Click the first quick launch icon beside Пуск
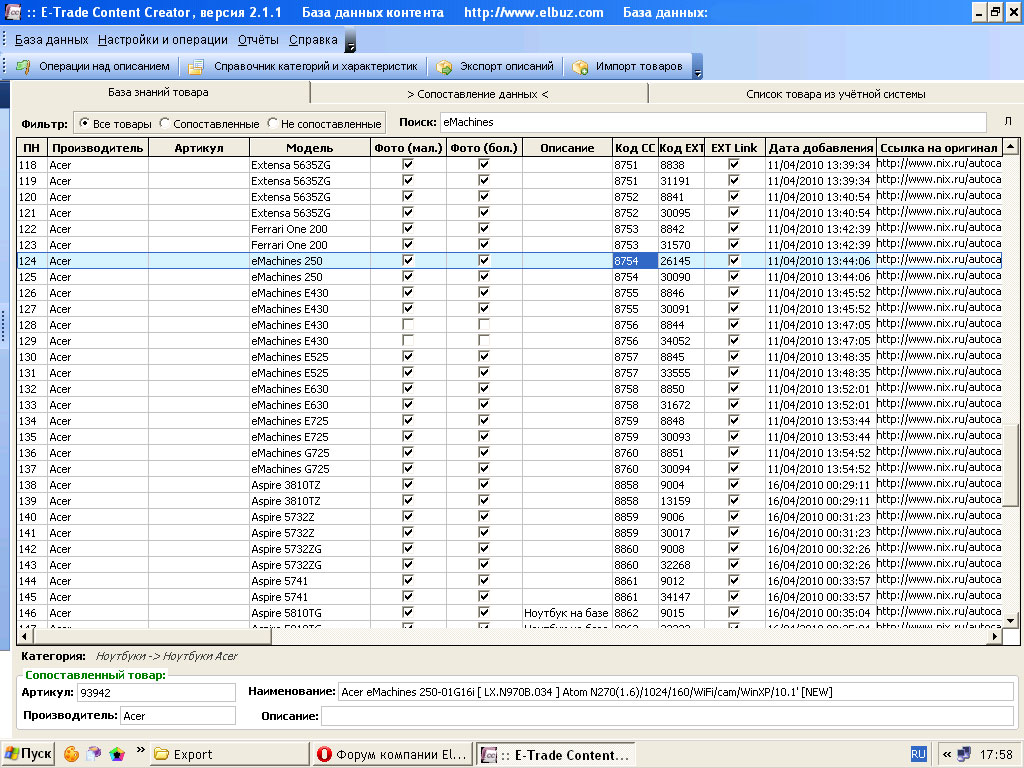The image size is (1024, 768). coord(71,754)
